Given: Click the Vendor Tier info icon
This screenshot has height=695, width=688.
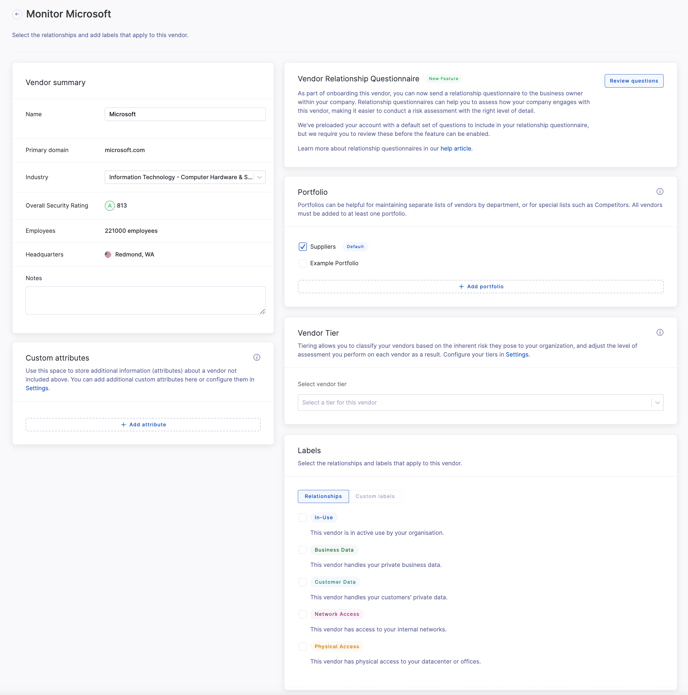Looking at the screenshot, I should 660,333.
